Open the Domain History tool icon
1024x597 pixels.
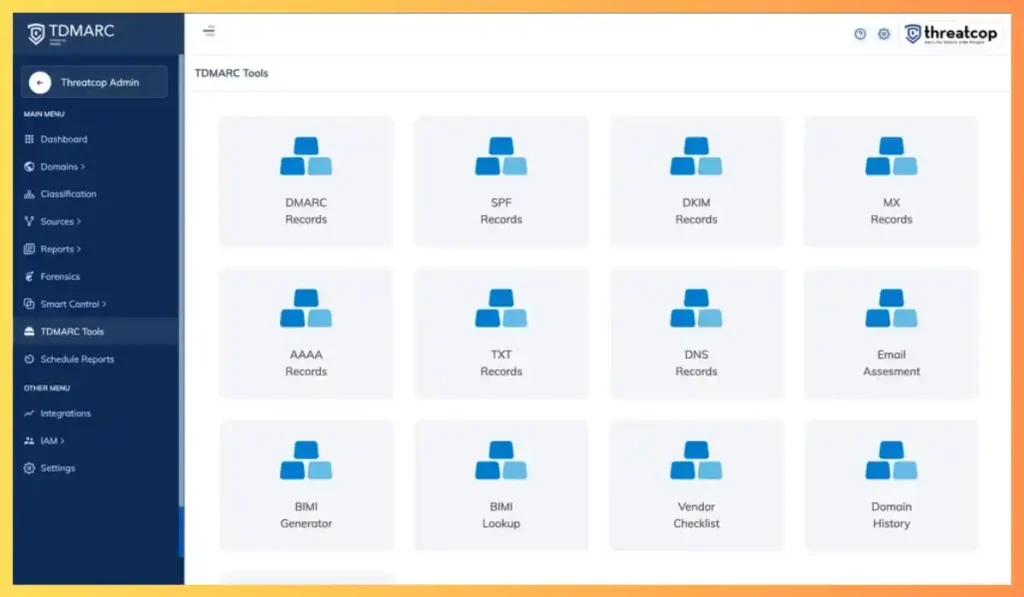891,460
